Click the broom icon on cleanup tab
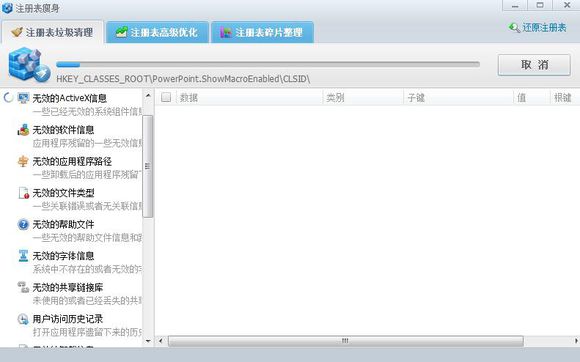The image size is (580, 362). 17,32
